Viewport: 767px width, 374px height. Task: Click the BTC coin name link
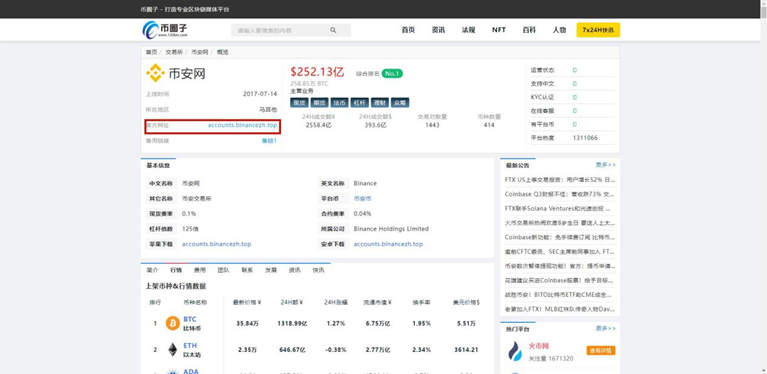(x=190, y=319)
